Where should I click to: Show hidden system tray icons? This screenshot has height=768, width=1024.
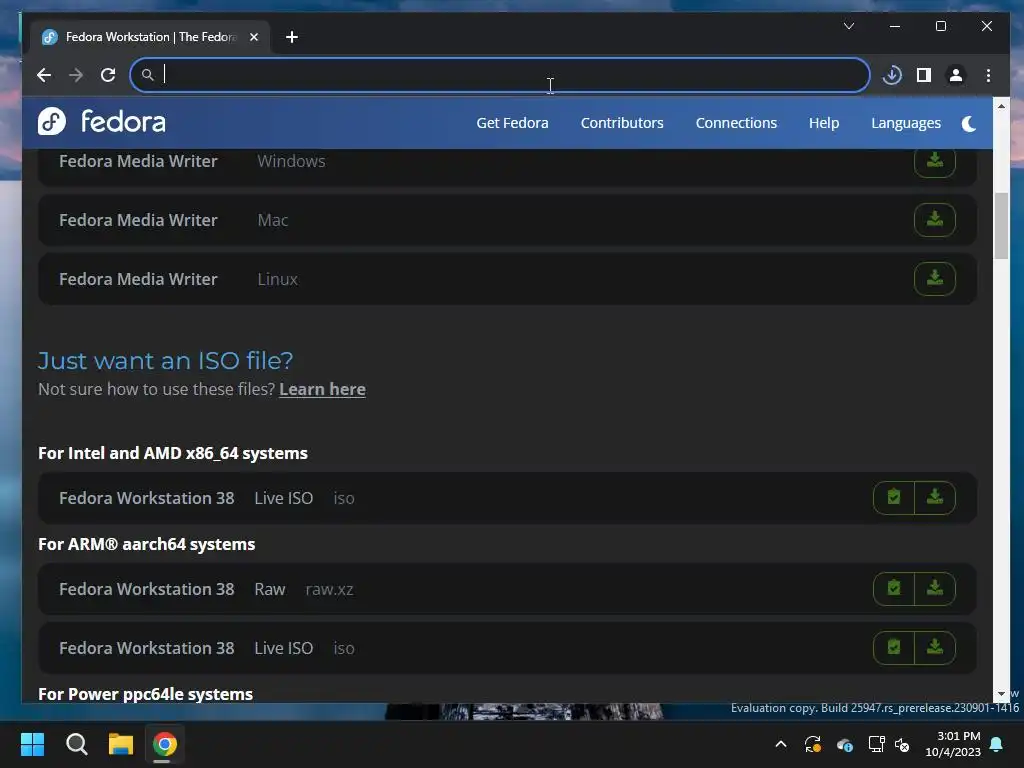780,744
